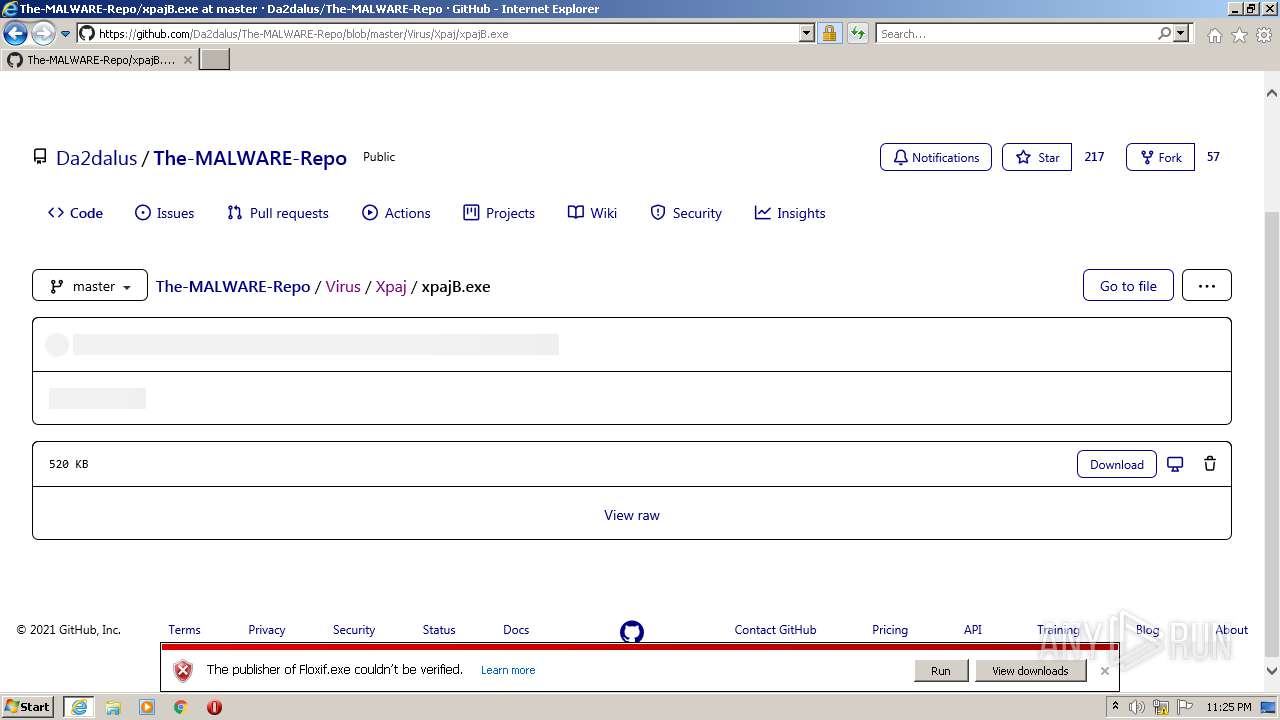Click Learn more in the download bar
1280x720 pixels.
pos(508,670)
